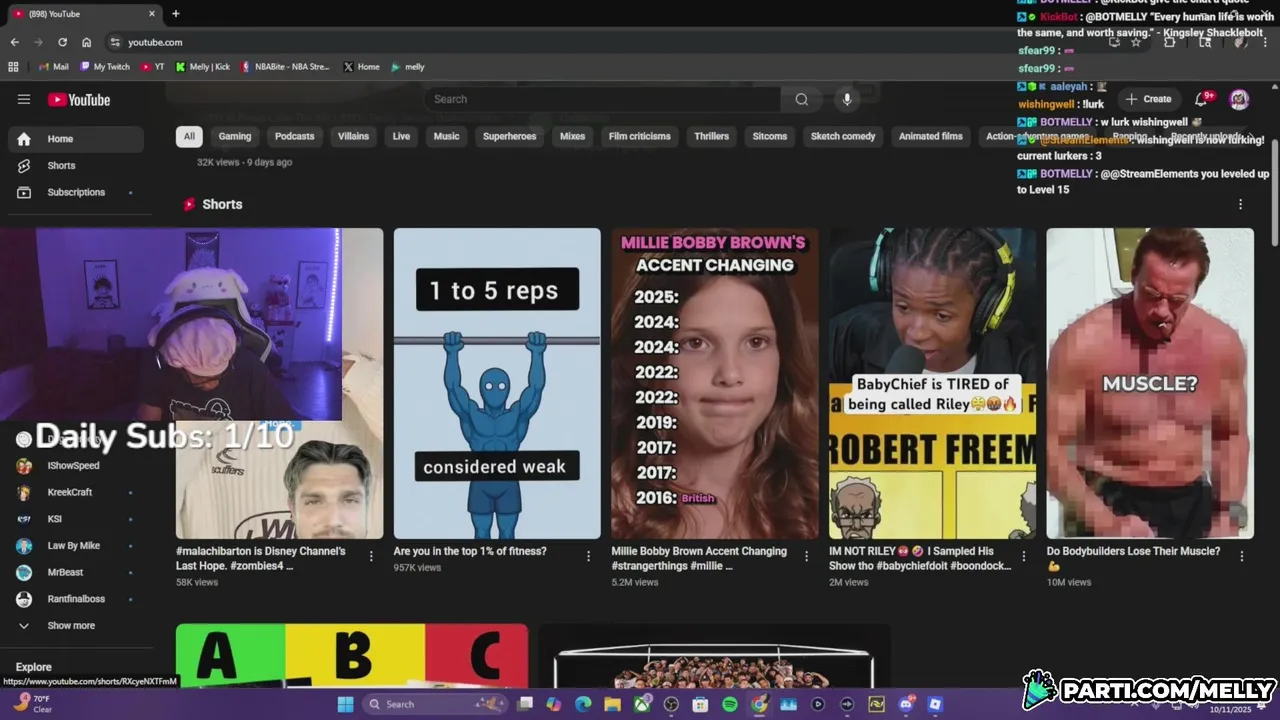Select the All filter chip
Screen dimensions: 1280x720
point(189,136)
